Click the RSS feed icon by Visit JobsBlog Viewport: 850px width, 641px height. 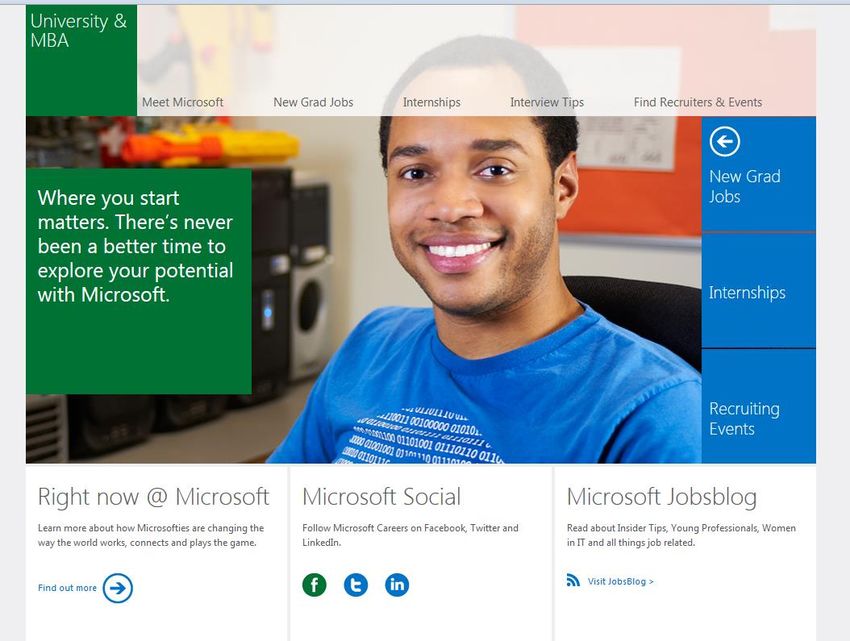pos(573,580)
